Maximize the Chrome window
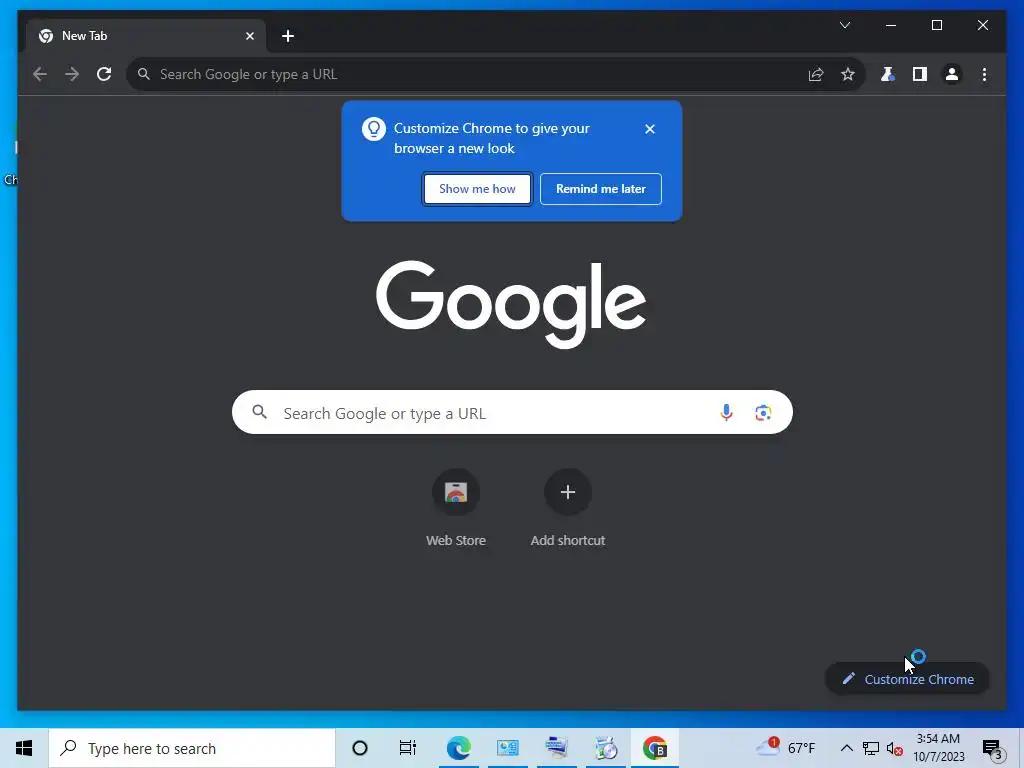 click(x=936, y=25)
